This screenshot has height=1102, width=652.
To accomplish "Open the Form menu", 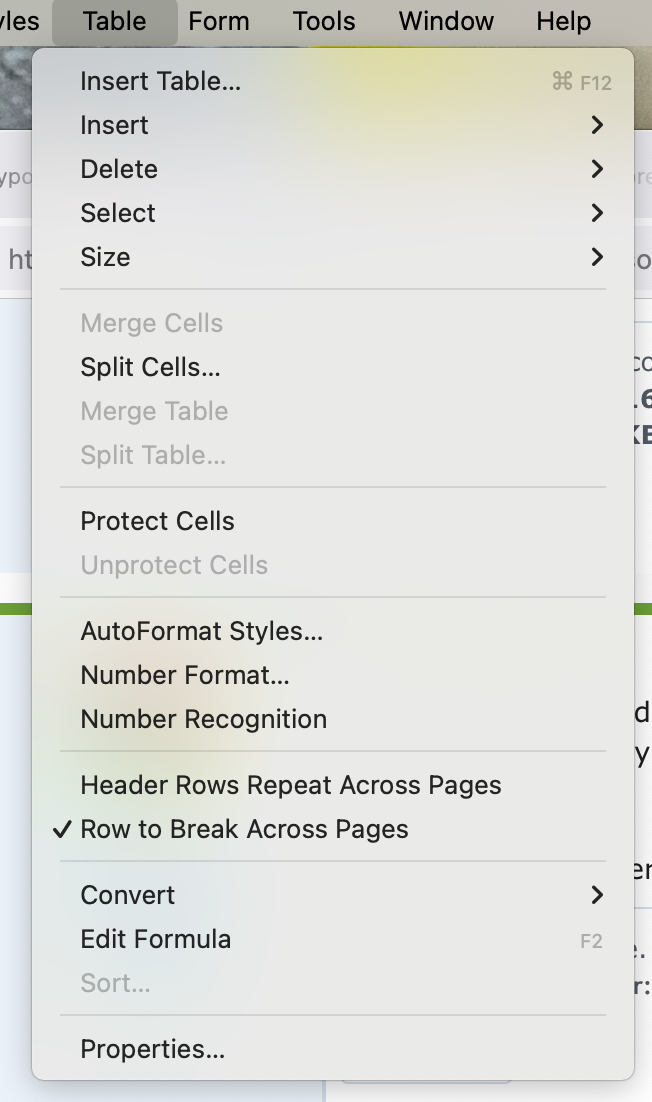I will click(219, 21).
